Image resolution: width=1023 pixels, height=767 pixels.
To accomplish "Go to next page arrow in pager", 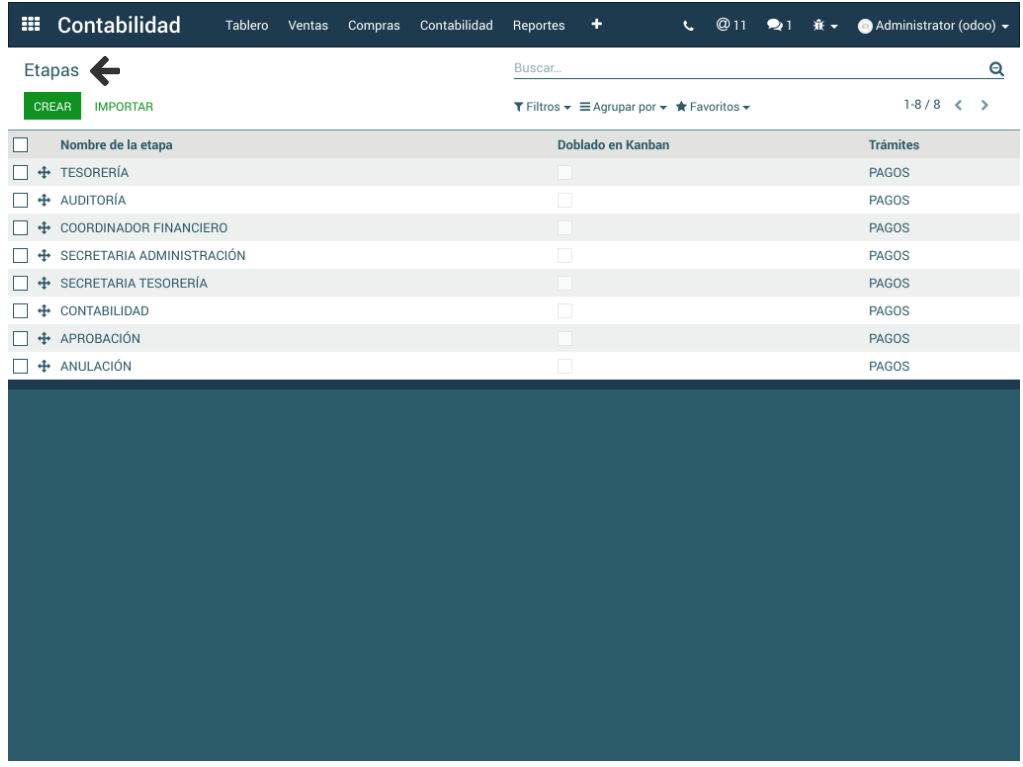I will point(985,105).
